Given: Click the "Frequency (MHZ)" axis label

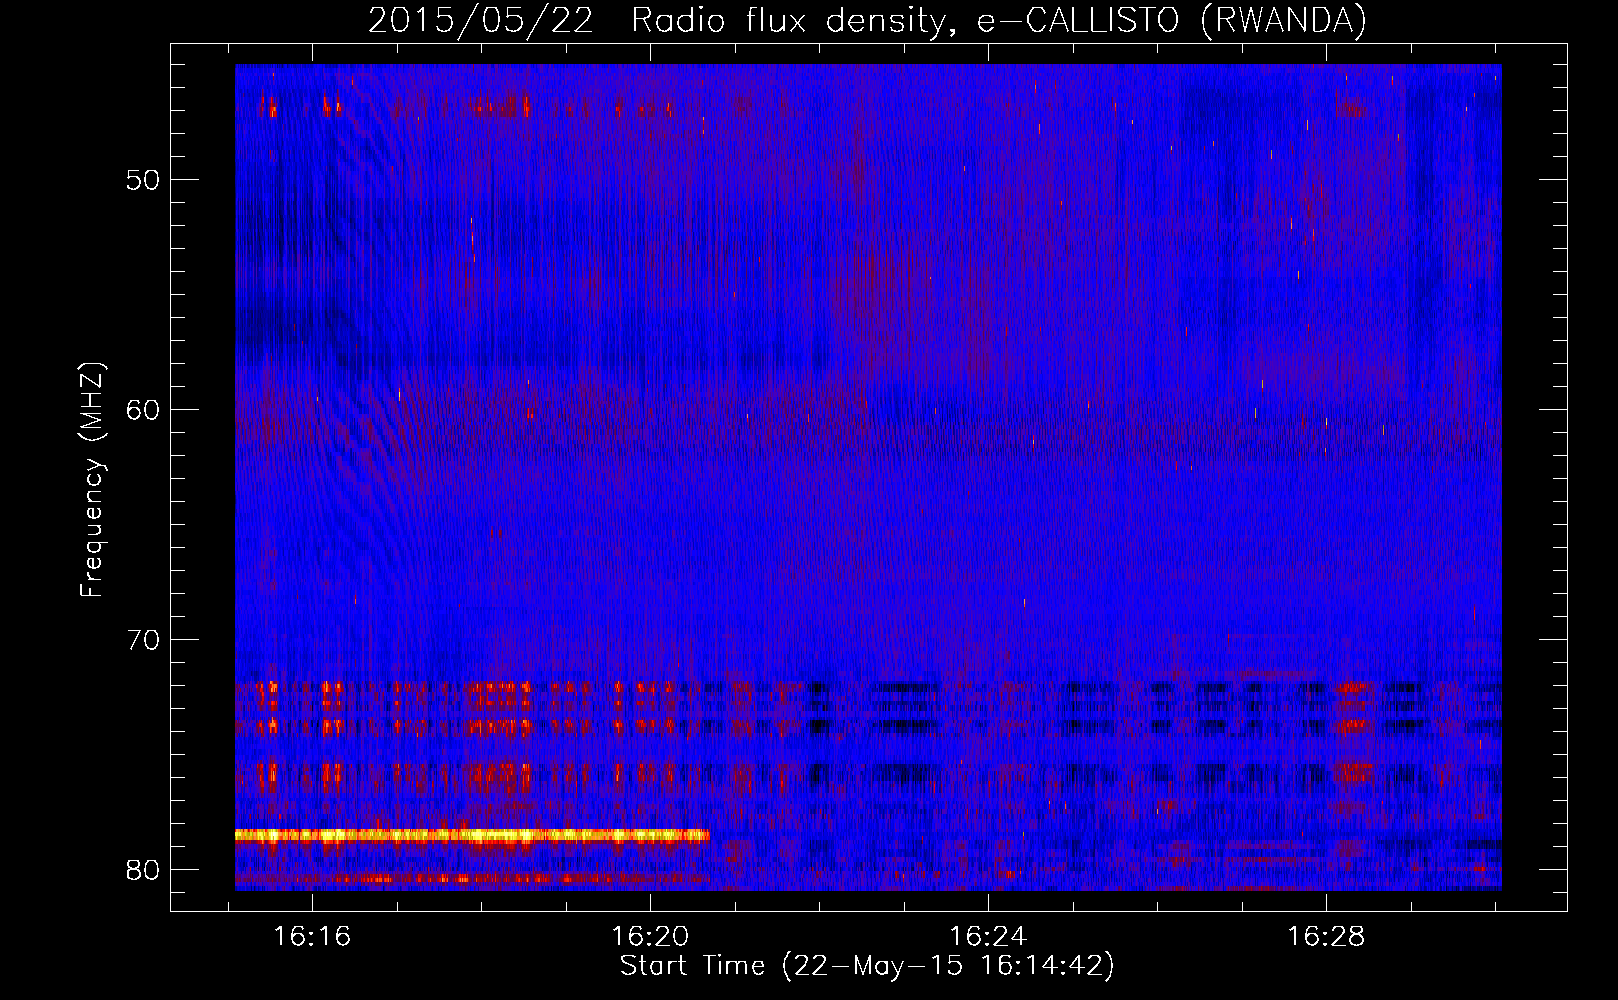Looking at the screenshot, I should 92,480.
